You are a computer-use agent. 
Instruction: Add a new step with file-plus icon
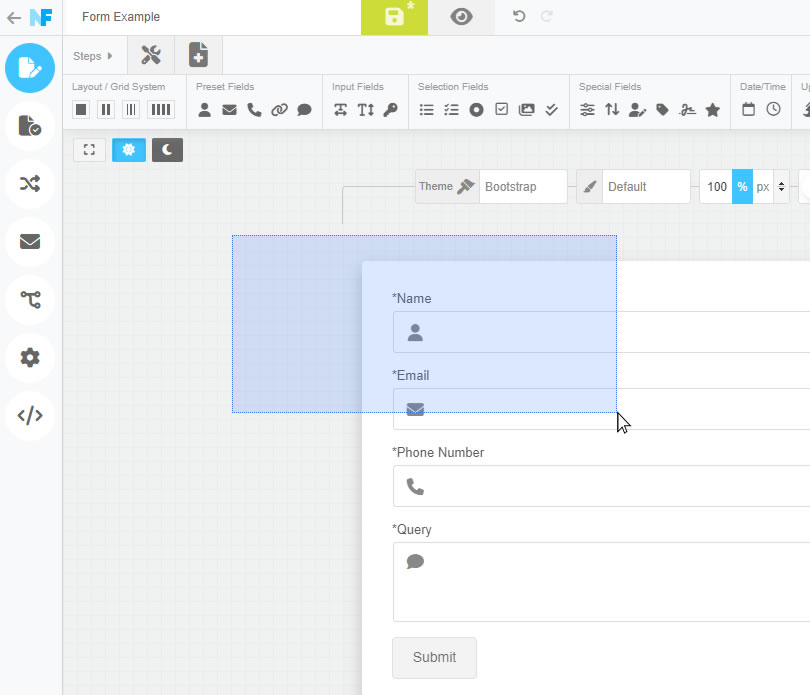198,55
